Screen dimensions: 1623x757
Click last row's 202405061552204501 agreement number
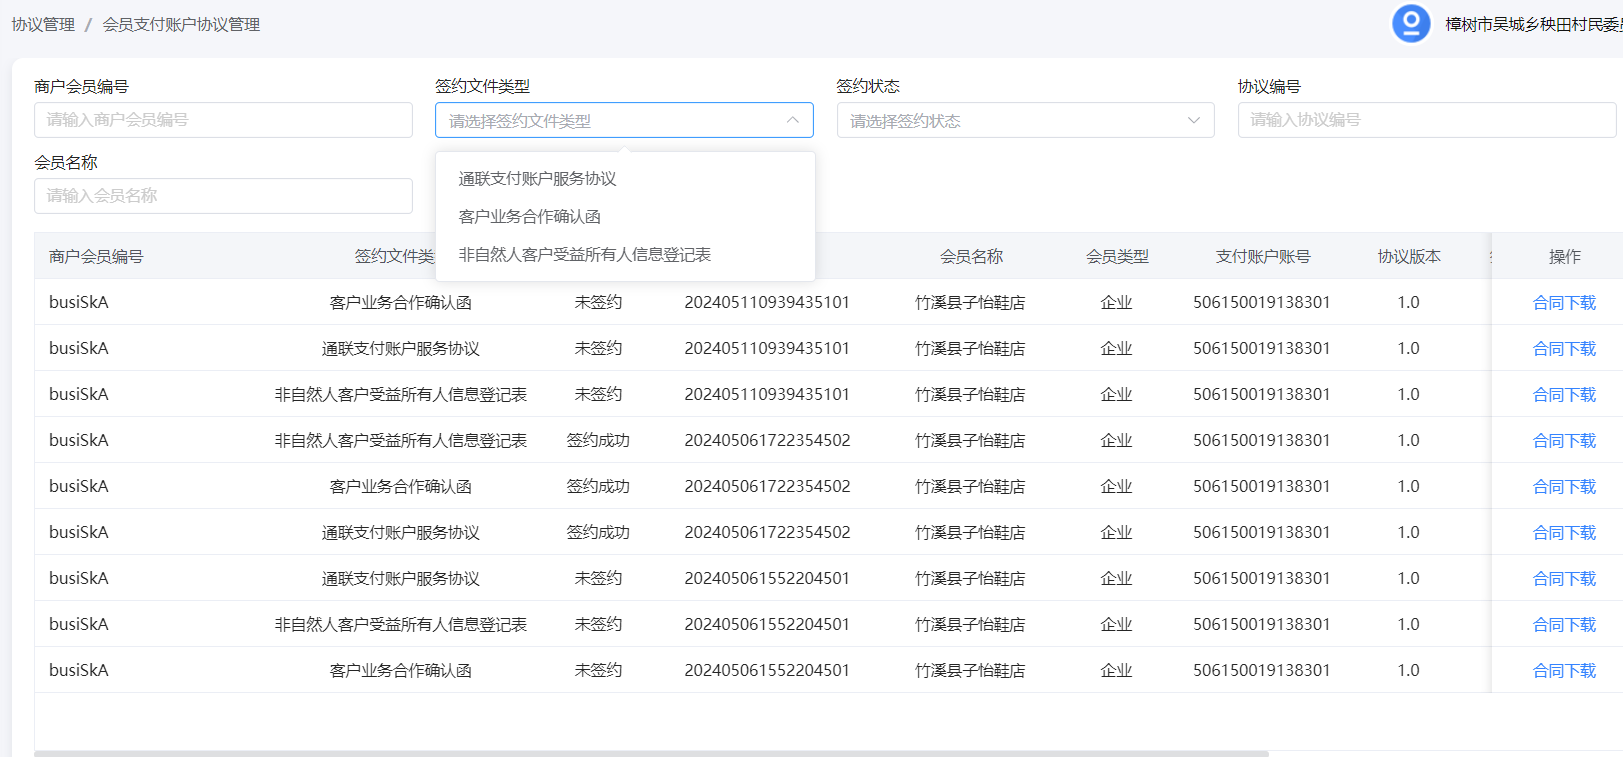pos(767,671)
